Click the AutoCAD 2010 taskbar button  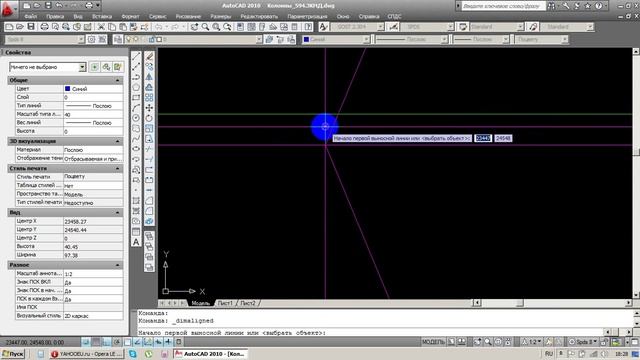pos(211,354)
